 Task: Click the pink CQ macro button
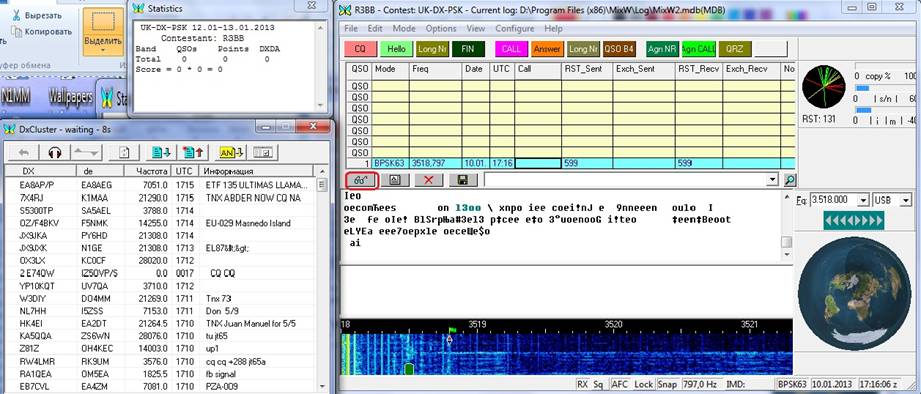point(360,49)
